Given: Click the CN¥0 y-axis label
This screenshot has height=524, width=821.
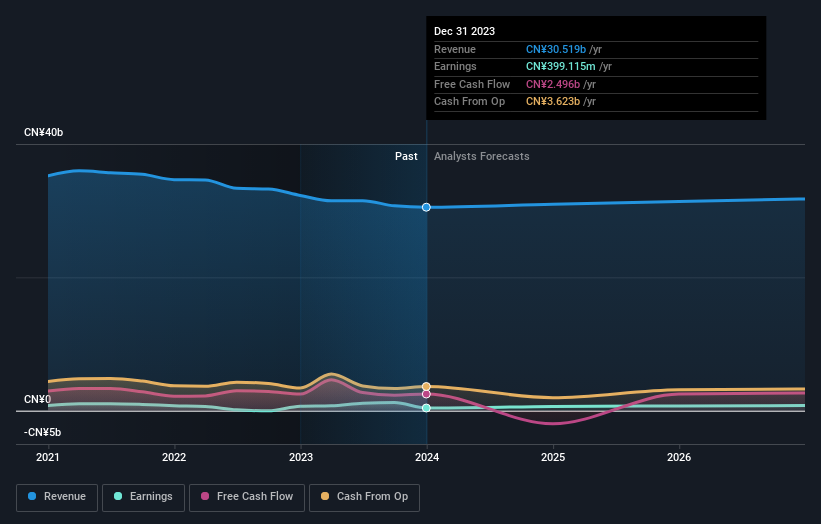Looking at the screenshot, I should point(38,399).
